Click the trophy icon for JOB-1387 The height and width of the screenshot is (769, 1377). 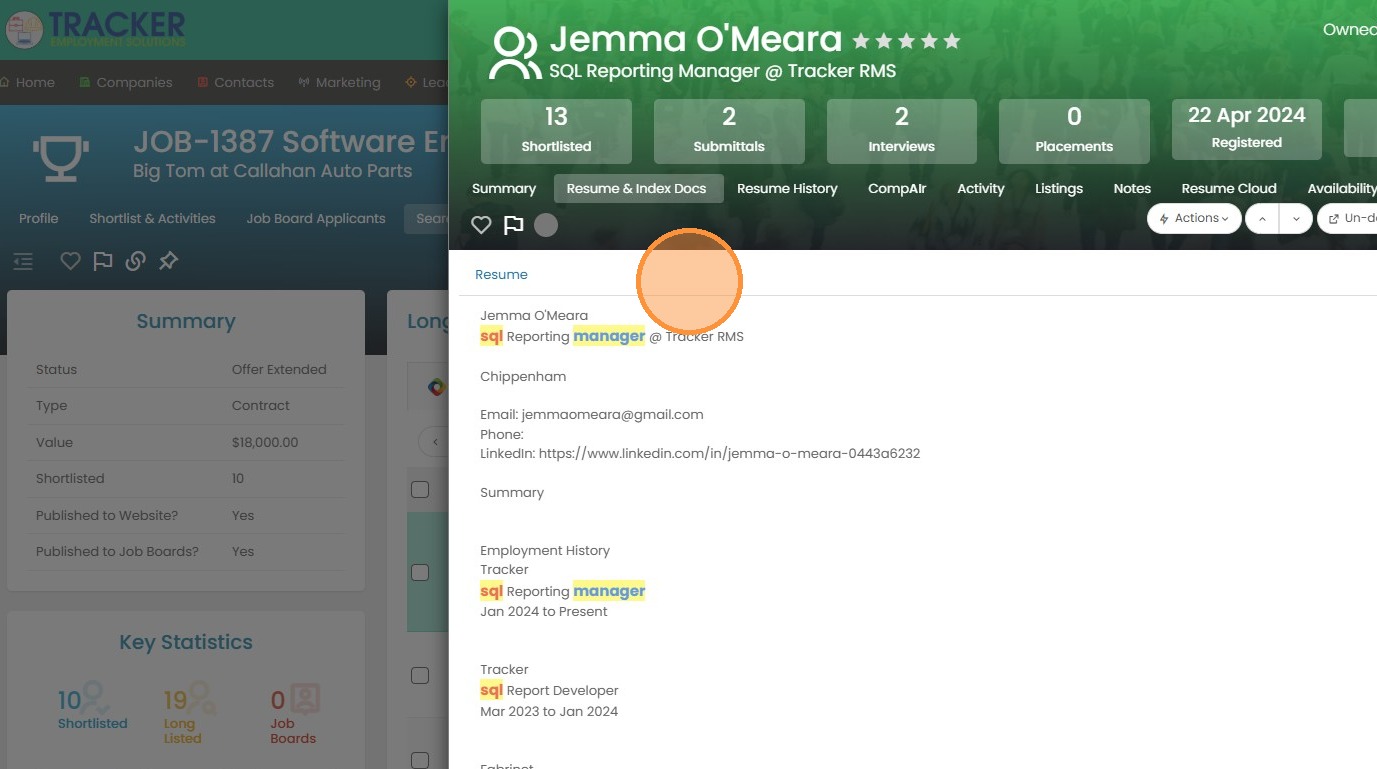tap(60, 158)
